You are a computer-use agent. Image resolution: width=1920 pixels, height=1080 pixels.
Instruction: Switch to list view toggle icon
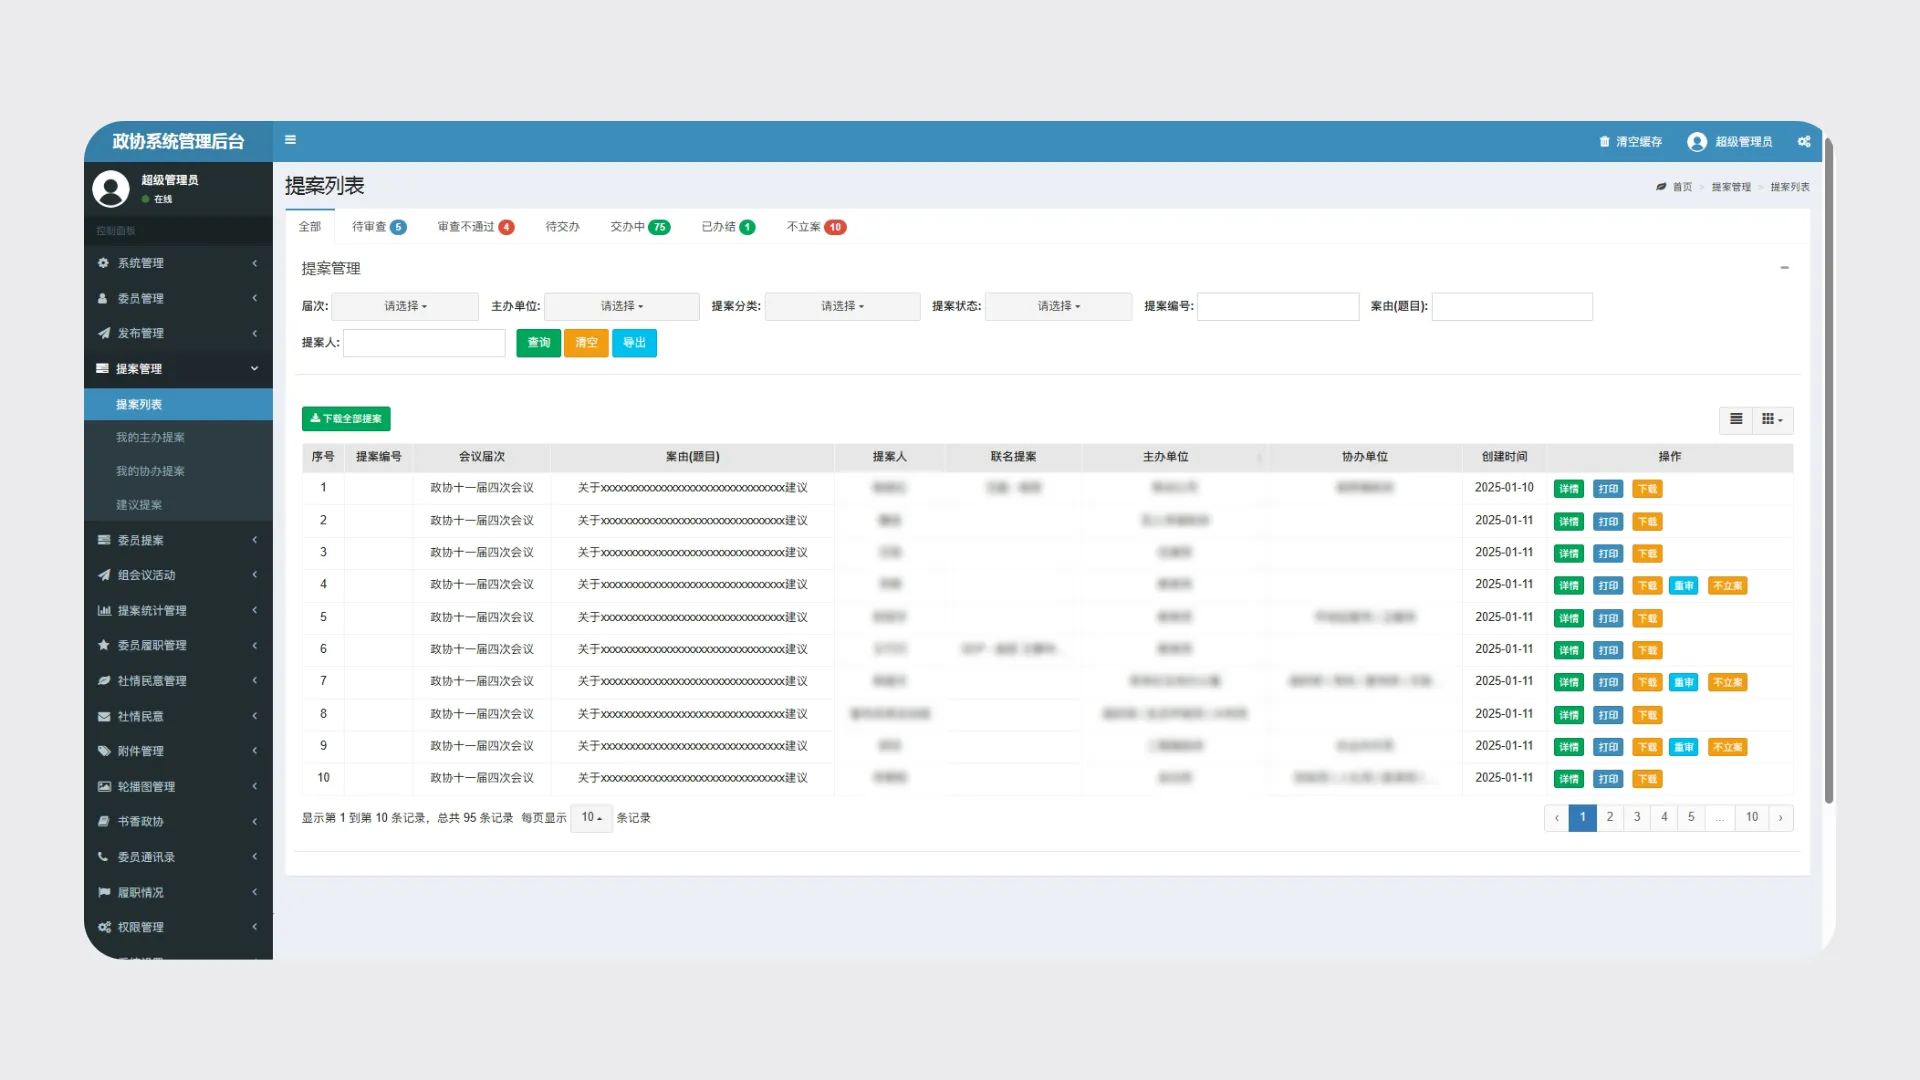point(1736,419)
